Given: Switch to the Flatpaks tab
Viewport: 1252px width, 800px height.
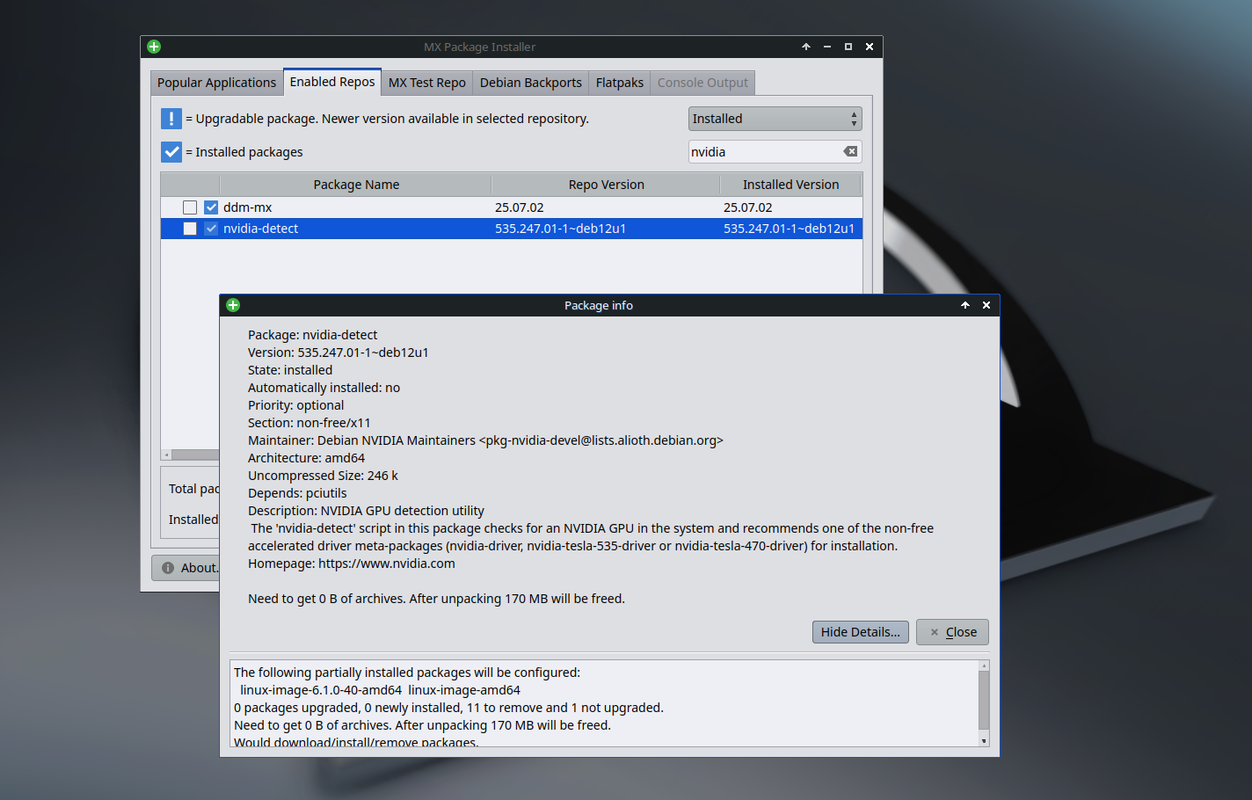Looking at the screenshot, I should (x=620, y=82).
